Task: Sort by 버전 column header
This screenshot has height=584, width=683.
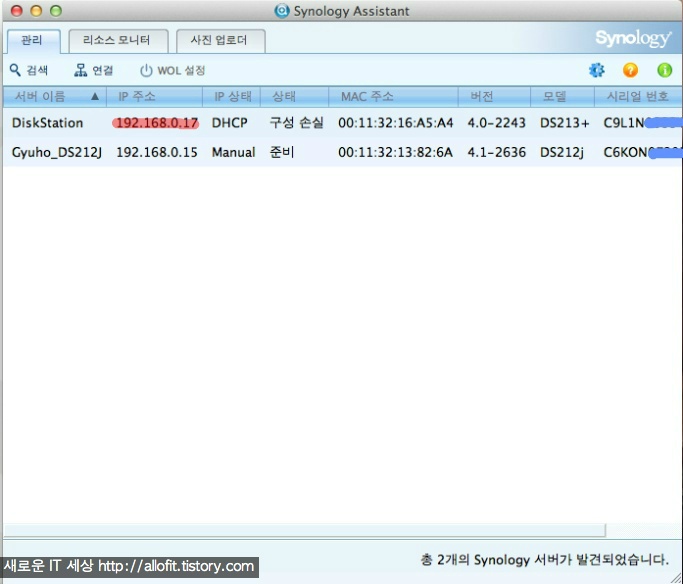Action: coord(494,96)
